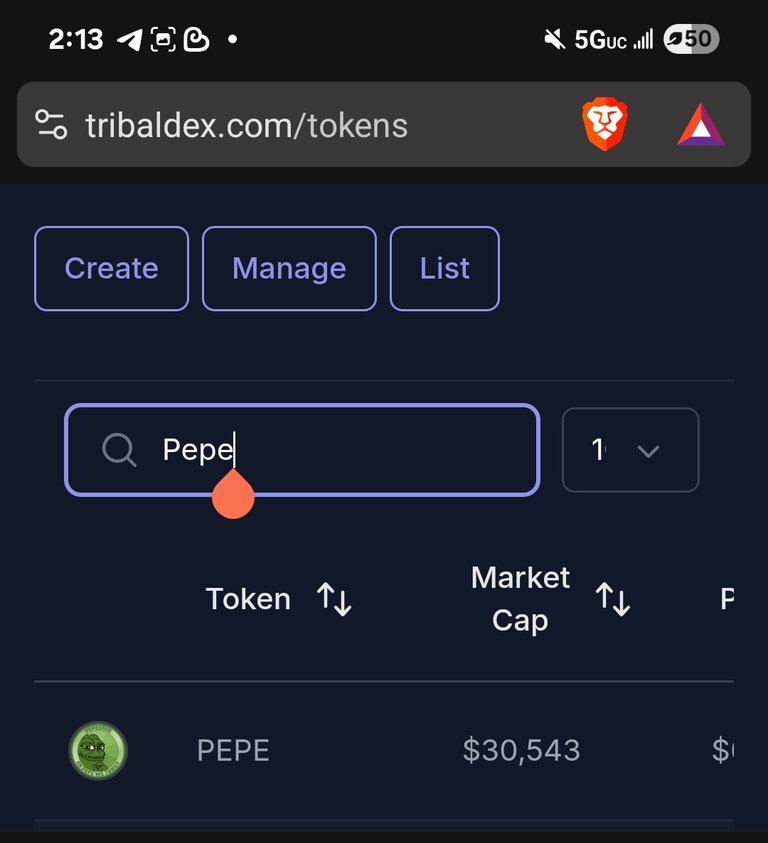Tap the orange text cursor handle
This screenshot has height=843, width=768.
233,494
